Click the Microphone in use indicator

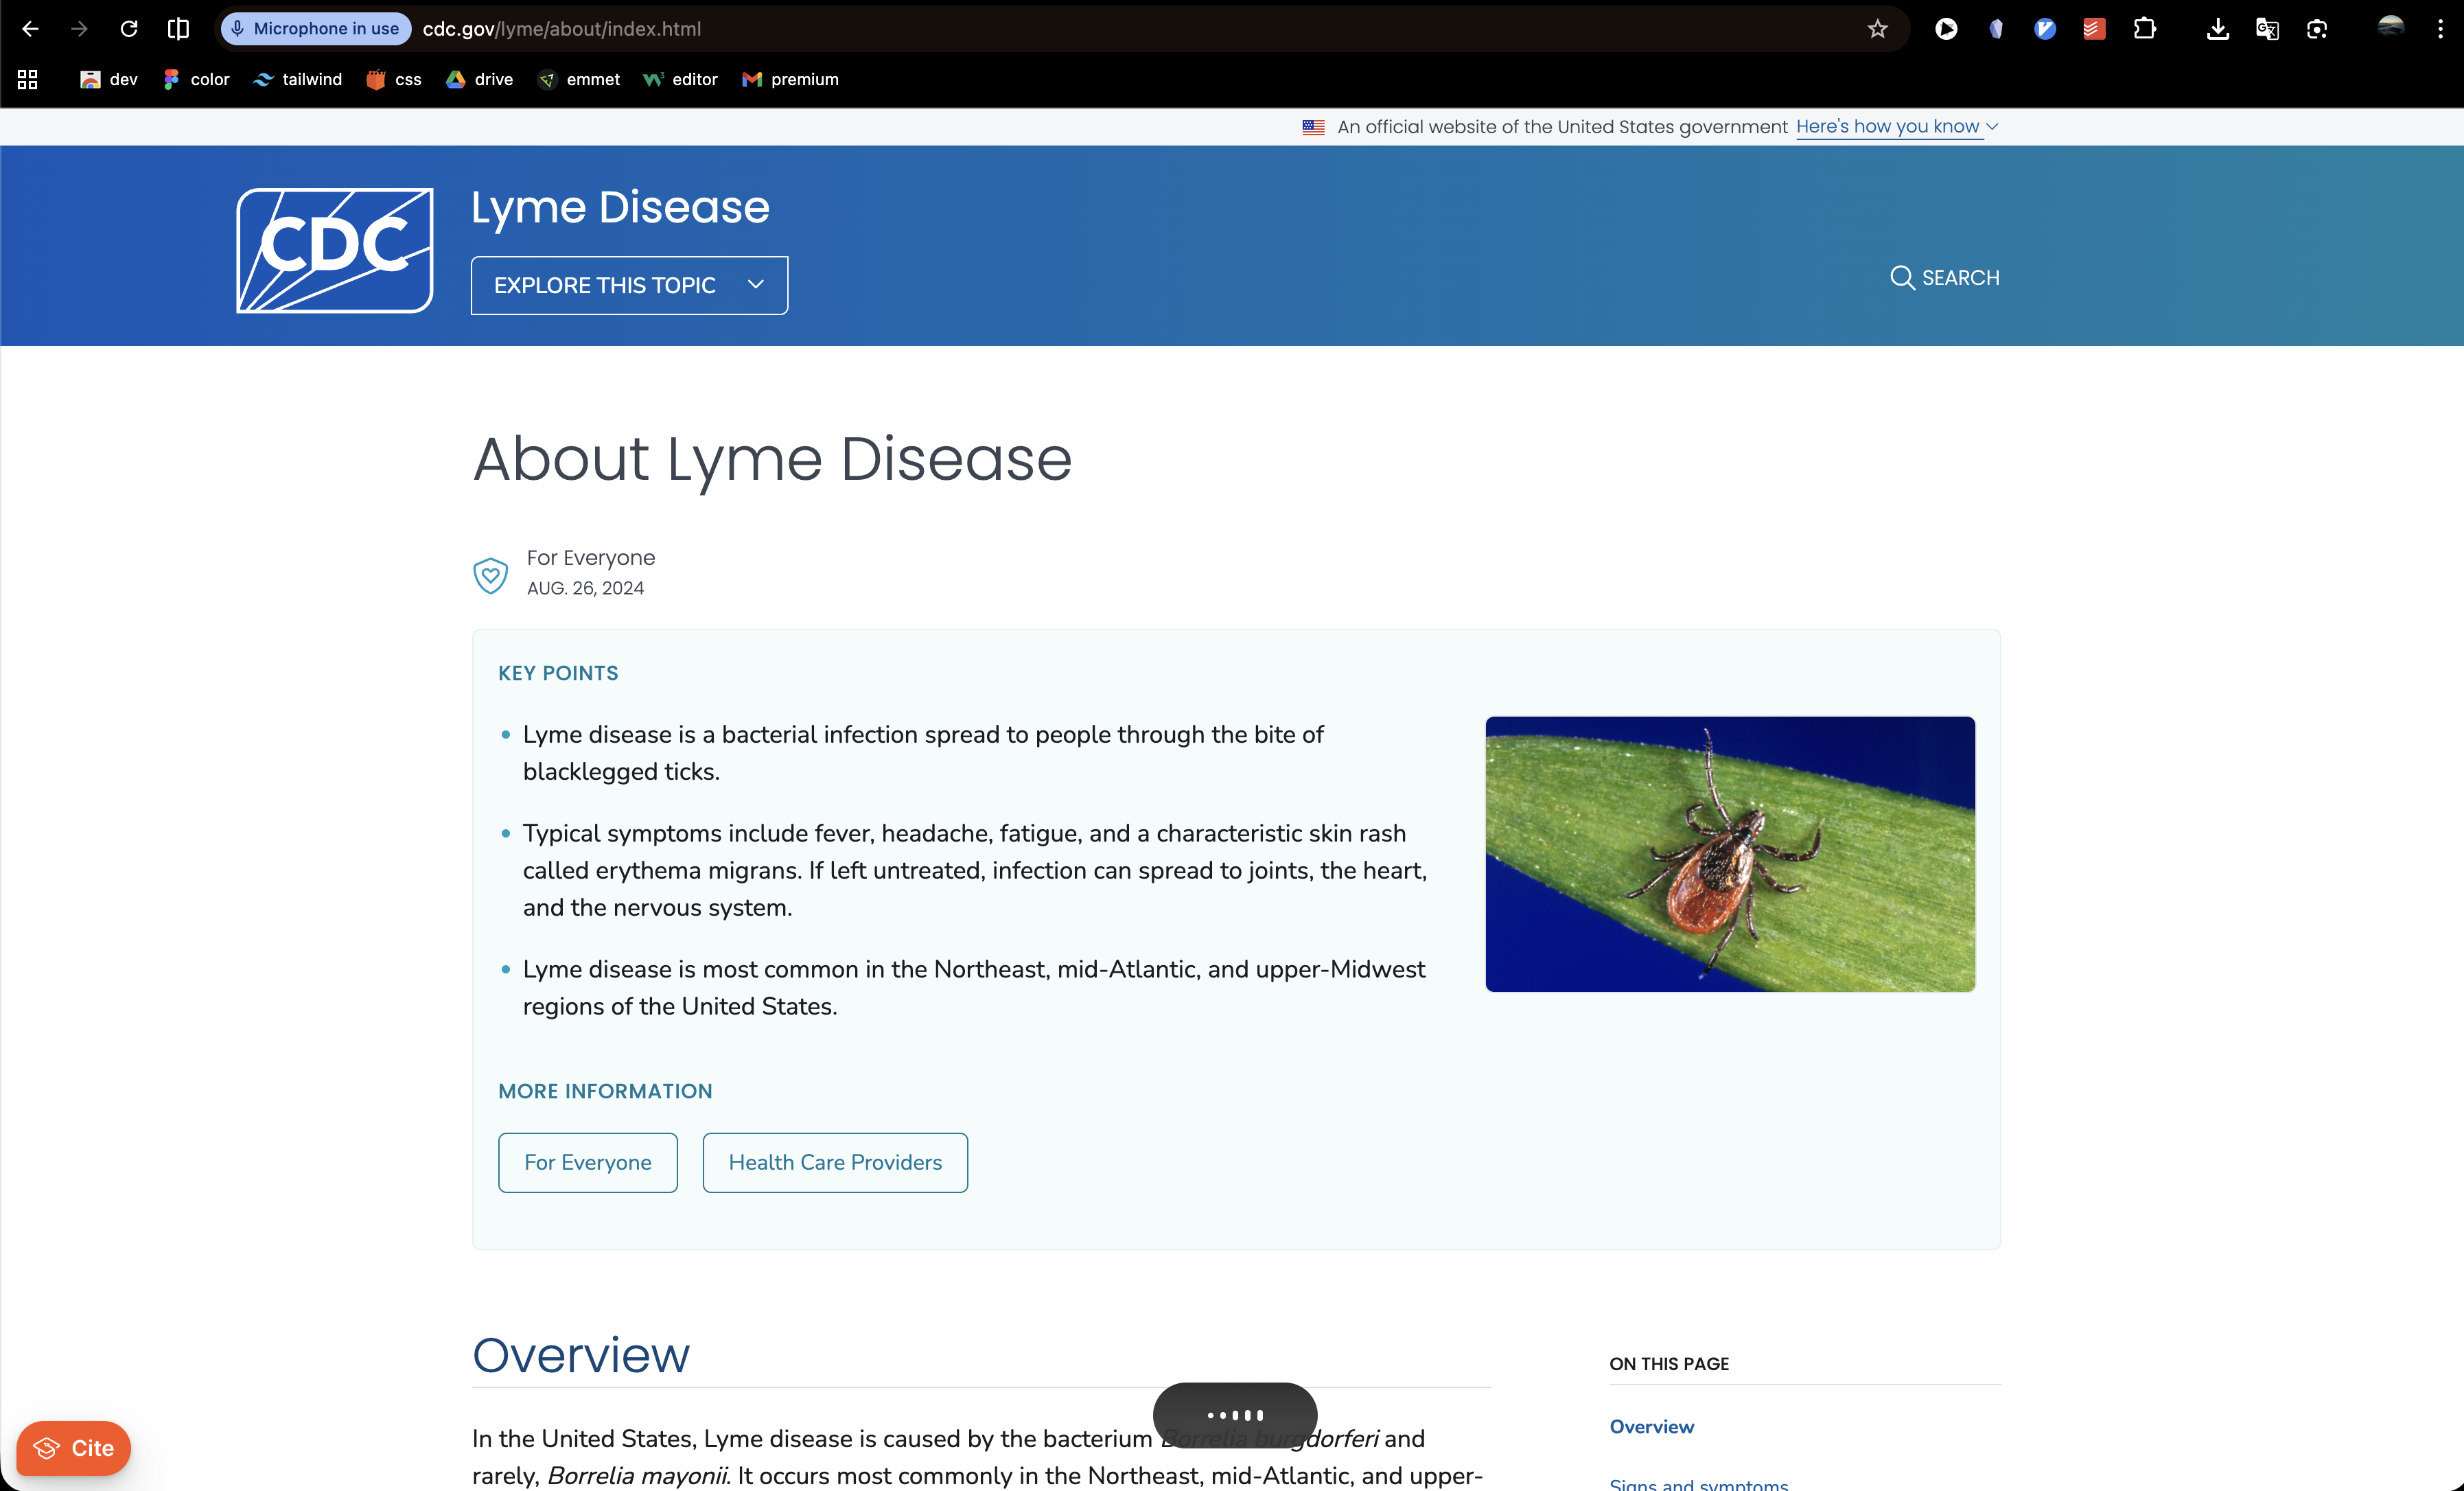point(315,29)
